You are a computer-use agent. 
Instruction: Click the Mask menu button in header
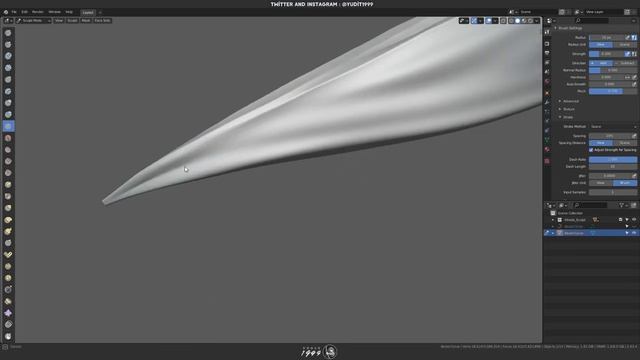coord(86,20)
